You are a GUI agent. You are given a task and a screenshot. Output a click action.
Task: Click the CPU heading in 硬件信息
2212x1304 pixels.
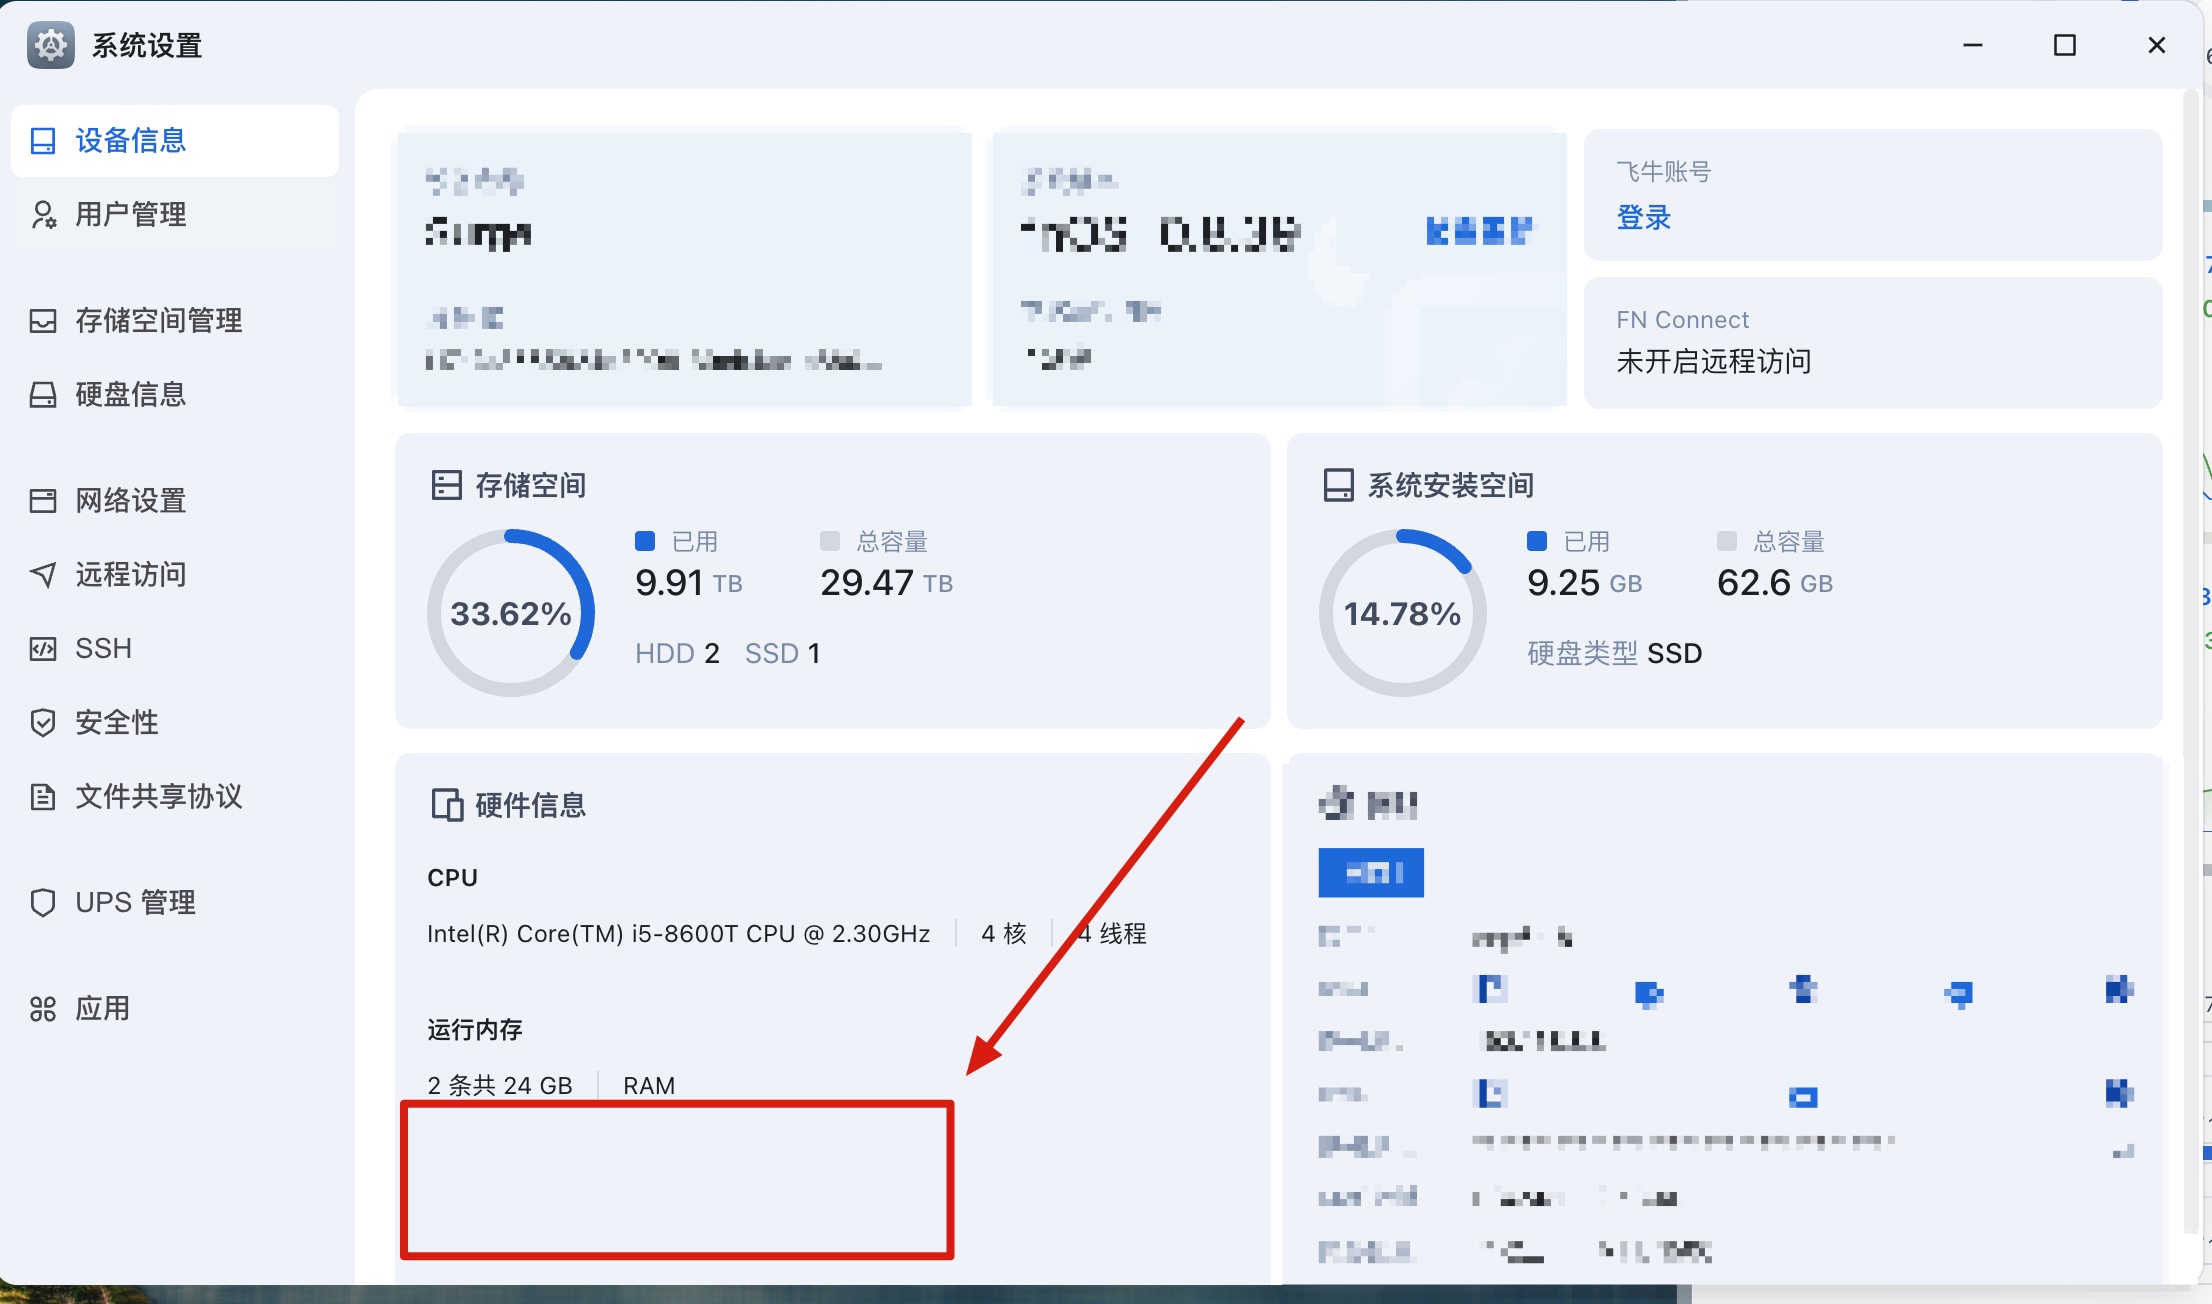tap(453, 878)
